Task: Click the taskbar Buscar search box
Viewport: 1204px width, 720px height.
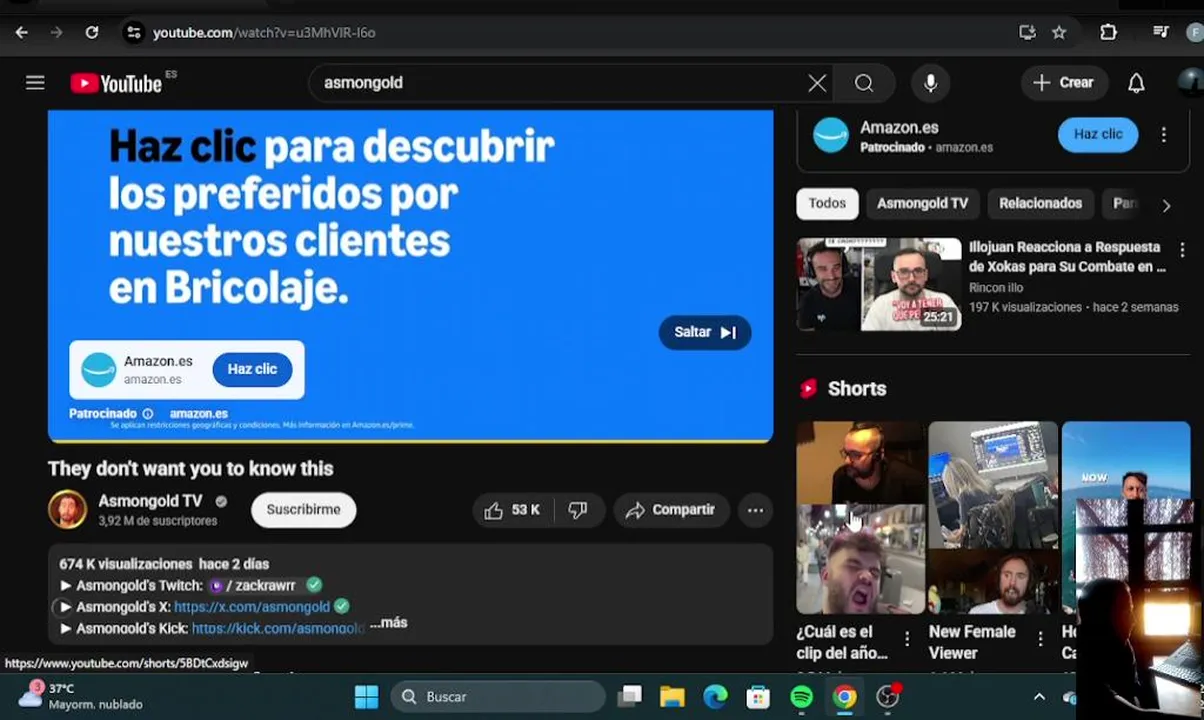Action: (498, 697)
